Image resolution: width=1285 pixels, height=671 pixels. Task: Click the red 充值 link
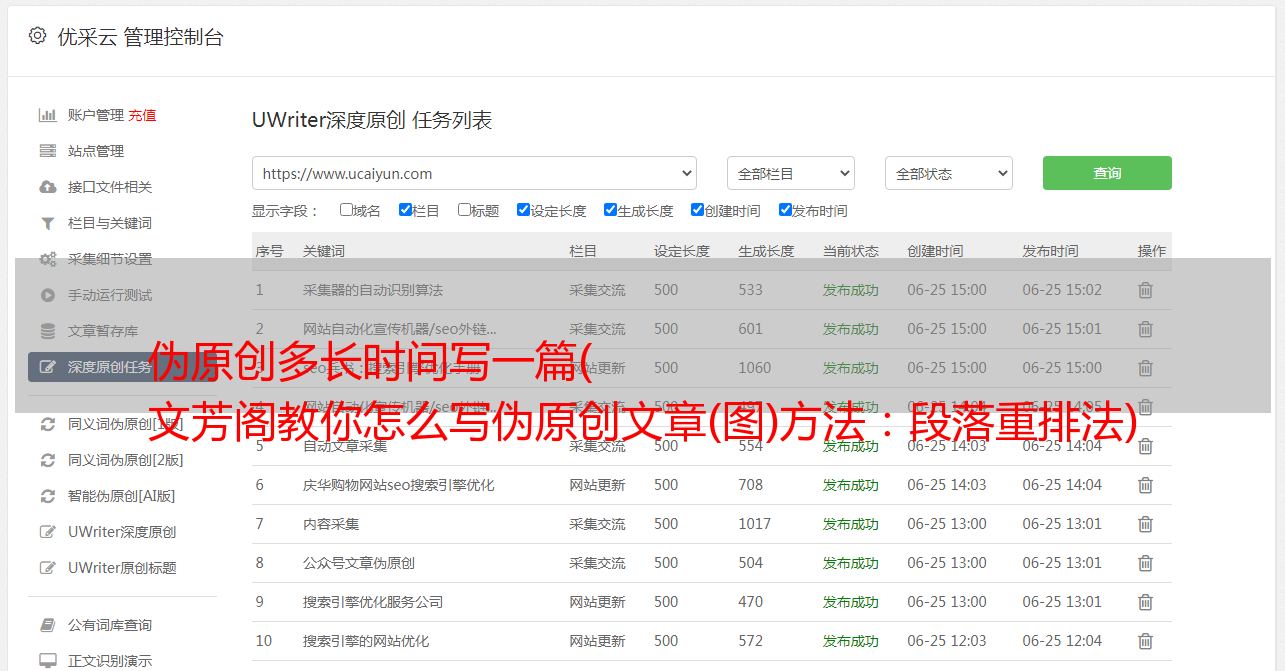point(142,115)
